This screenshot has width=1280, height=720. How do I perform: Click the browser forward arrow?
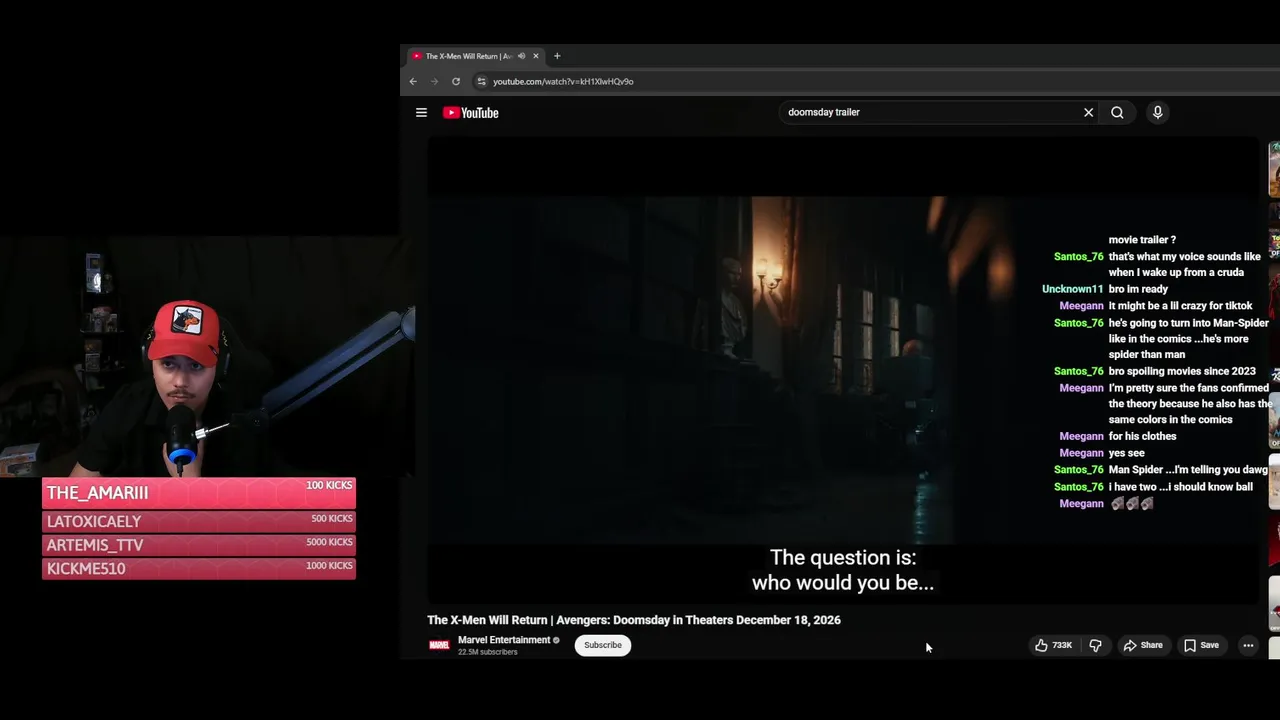pyautogui.click(x=434, y=82)
